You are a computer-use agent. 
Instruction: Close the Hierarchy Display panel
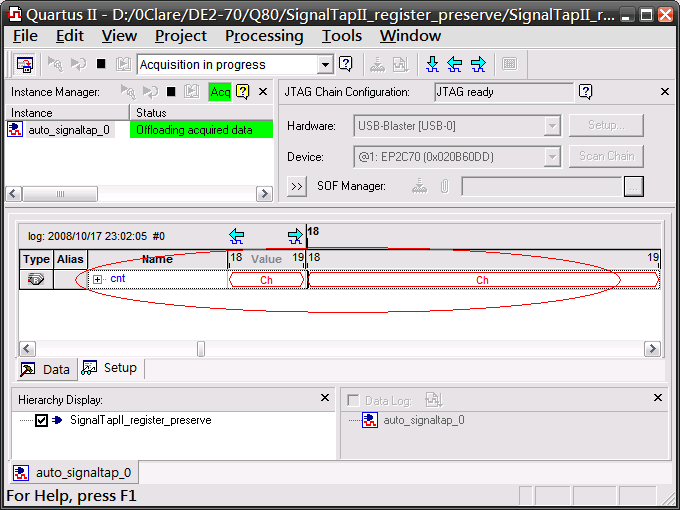tap(325, 398)
